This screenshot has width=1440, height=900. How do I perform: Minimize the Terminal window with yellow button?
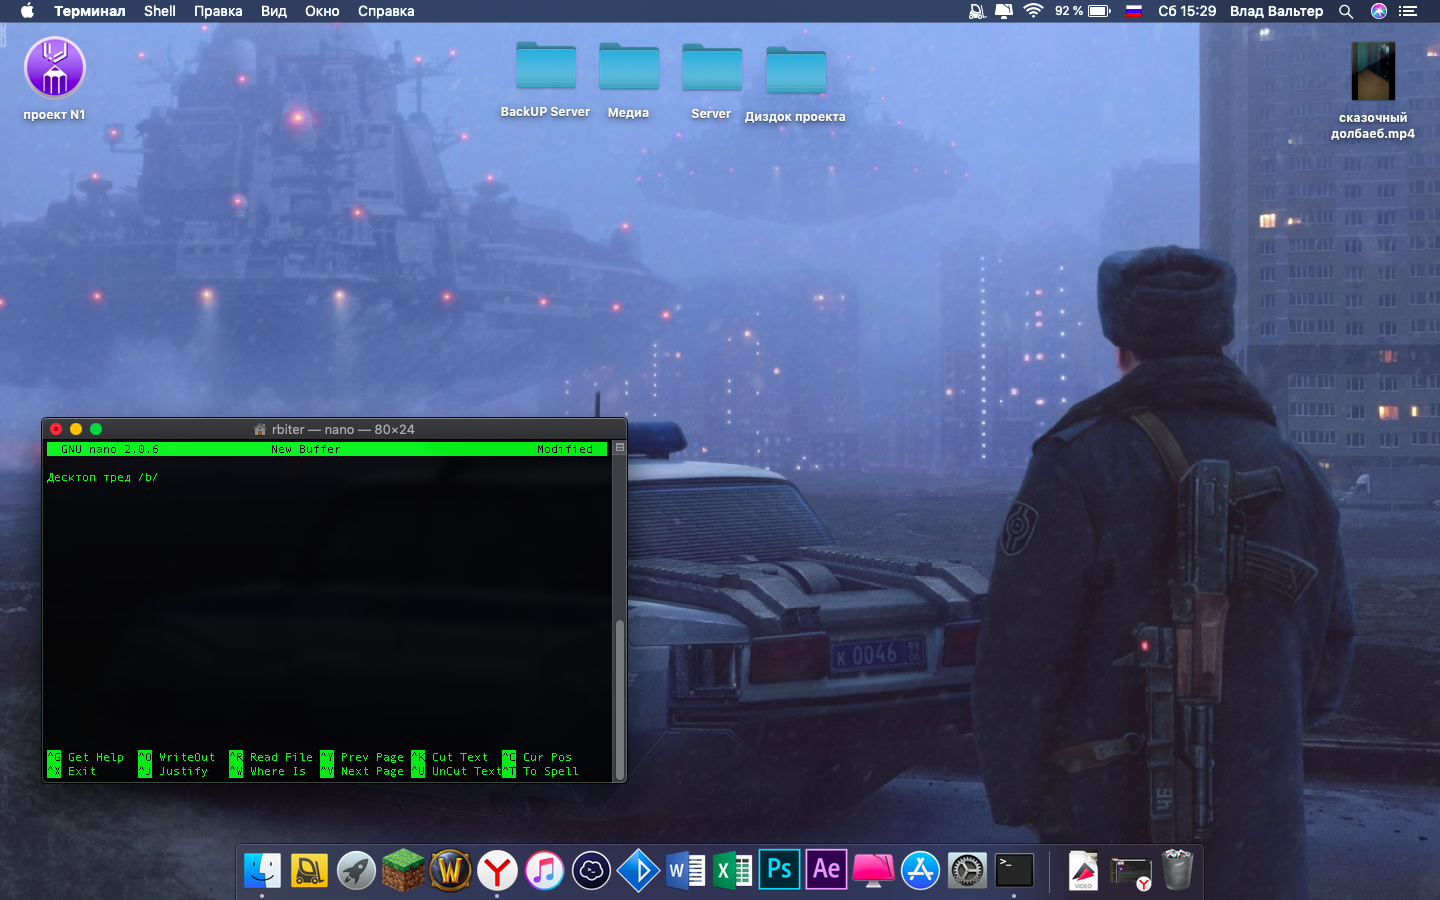[76, 429]
